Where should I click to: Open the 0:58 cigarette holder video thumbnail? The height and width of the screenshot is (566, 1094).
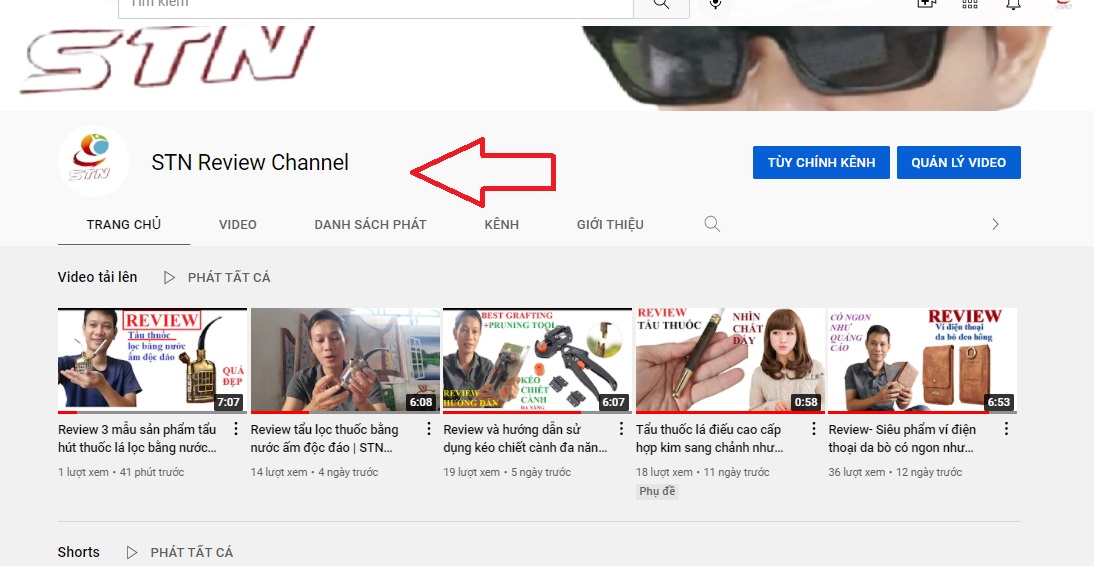730,360
